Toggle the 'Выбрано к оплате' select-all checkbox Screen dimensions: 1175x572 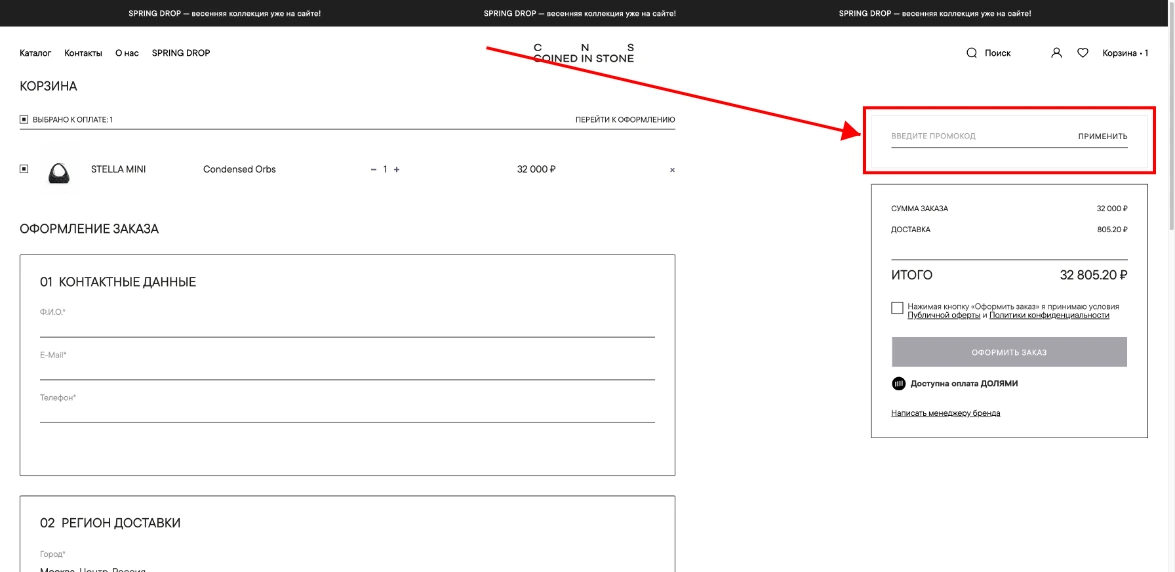[x=23, y=119]
